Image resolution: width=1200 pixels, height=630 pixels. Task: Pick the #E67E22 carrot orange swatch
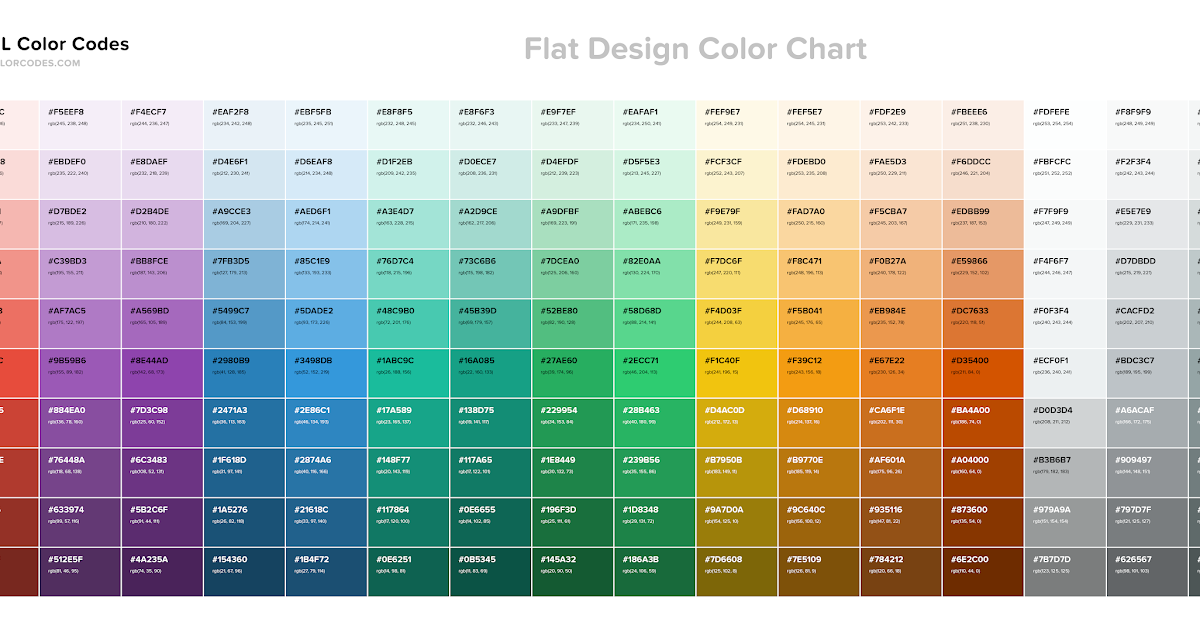pos(900,373)
